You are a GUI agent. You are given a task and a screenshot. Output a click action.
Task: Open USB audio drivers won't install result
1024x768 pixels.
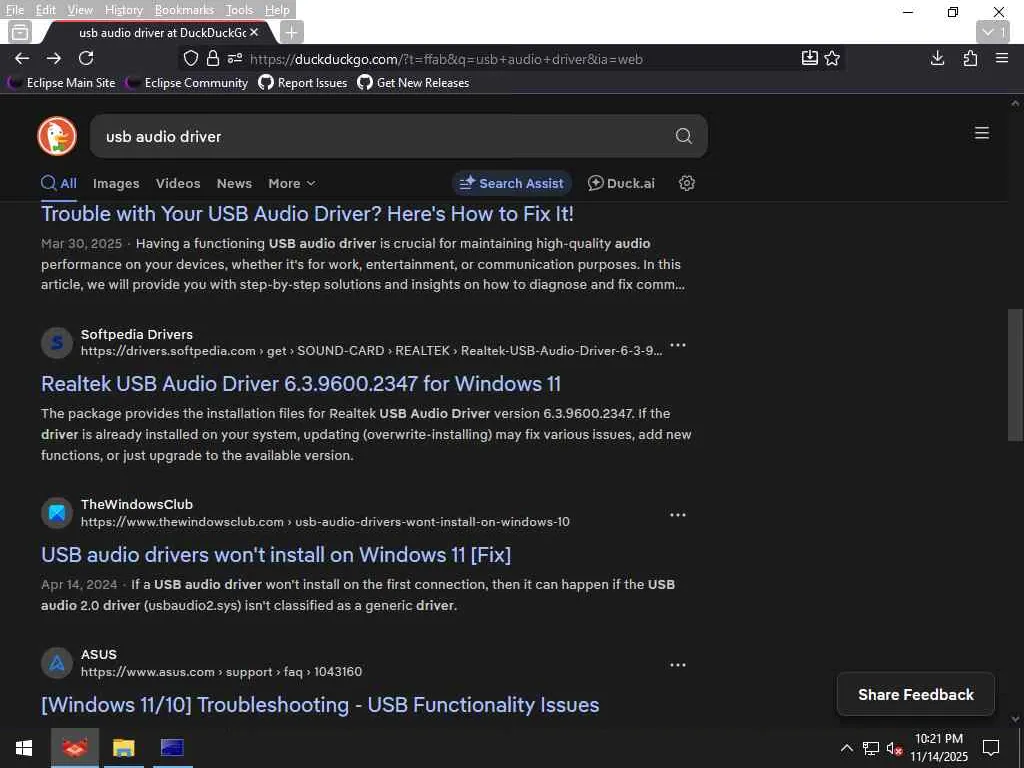[x=276, y=554]
